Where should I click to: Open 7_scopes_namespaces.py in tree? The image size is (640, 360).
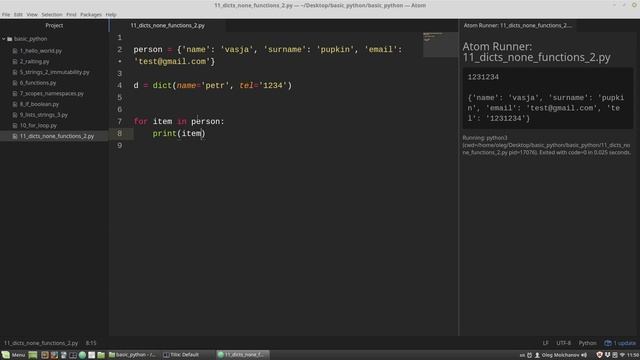51,93
